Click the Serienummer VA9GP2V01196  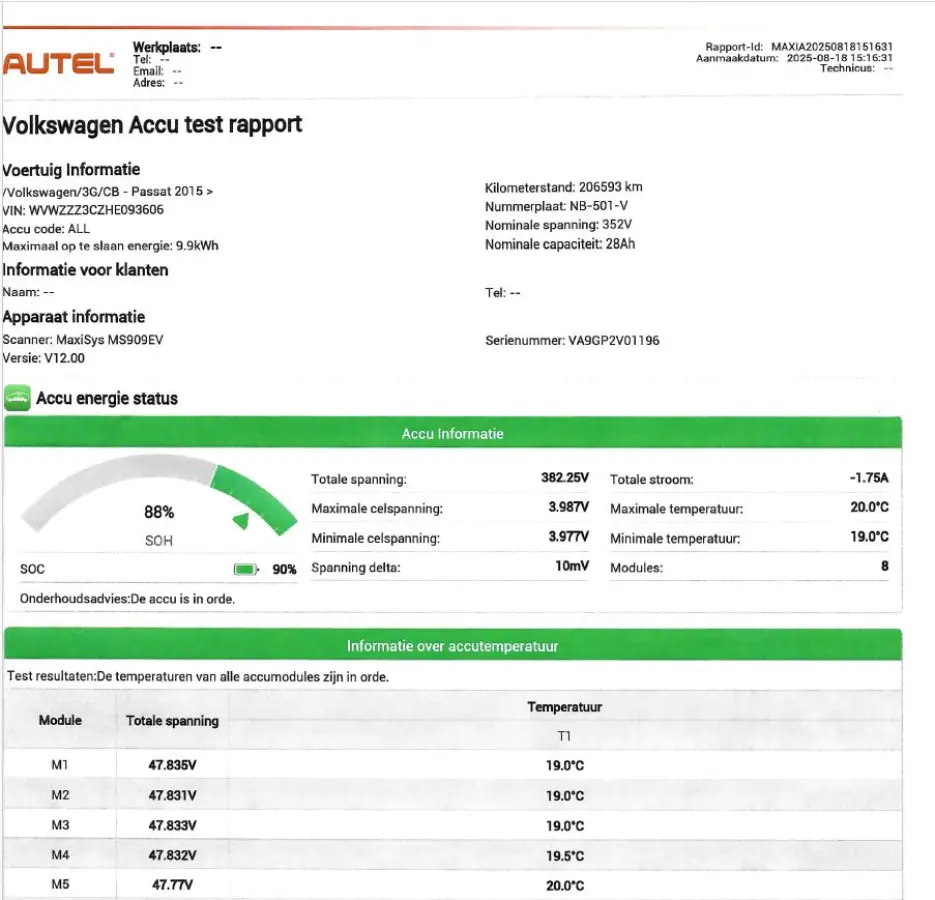point(572,341)
